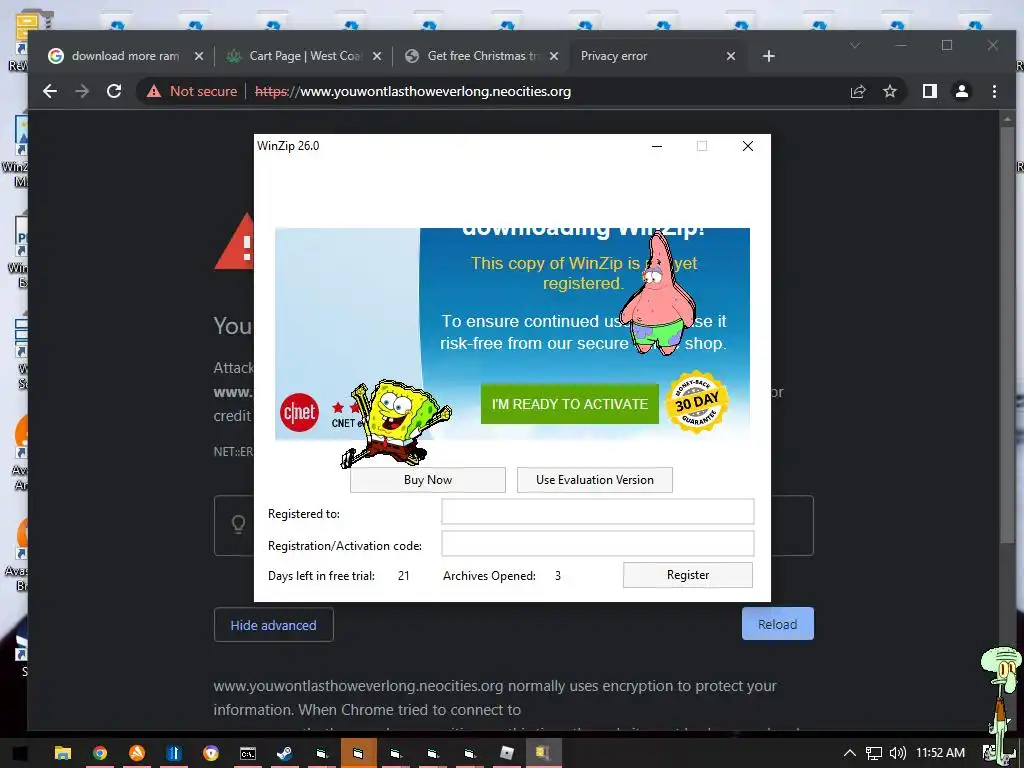
Task: Close the 'Privacy error' tab
Action: (x=731, y=56)
